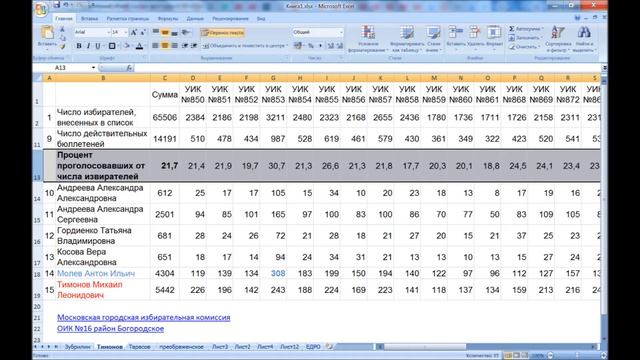Open the Data 'Данные' ribbon tab

[x=195, y=18]
